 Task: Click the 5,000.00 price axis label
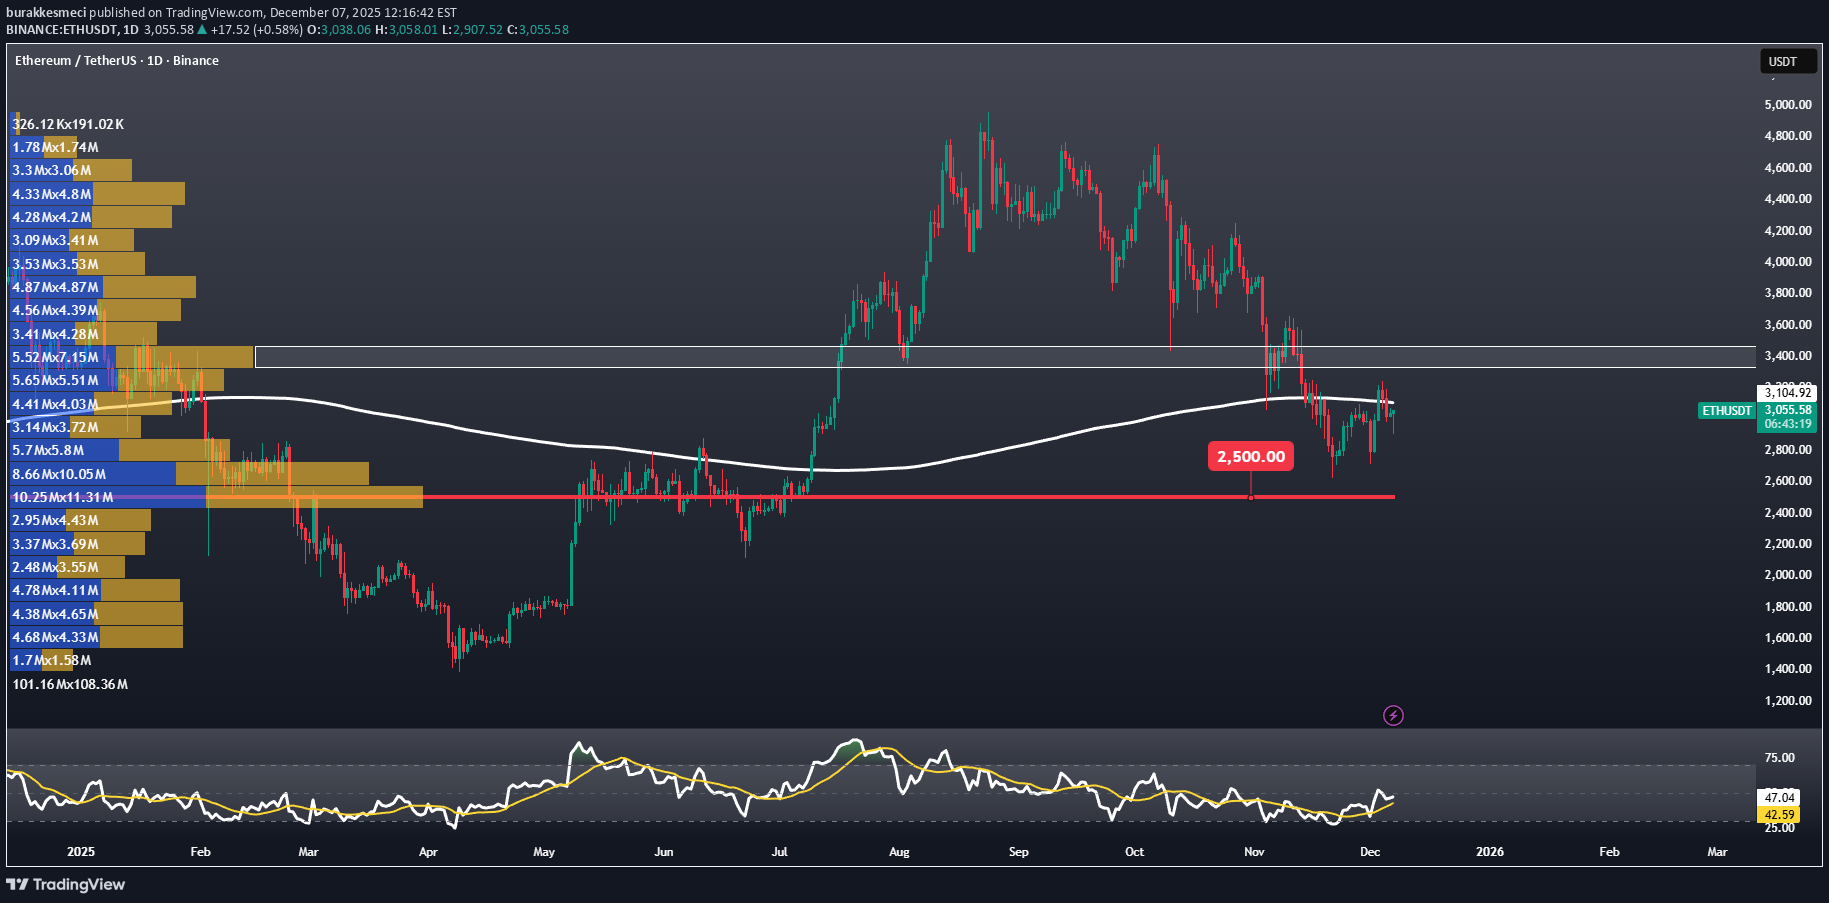point(1787,105)
